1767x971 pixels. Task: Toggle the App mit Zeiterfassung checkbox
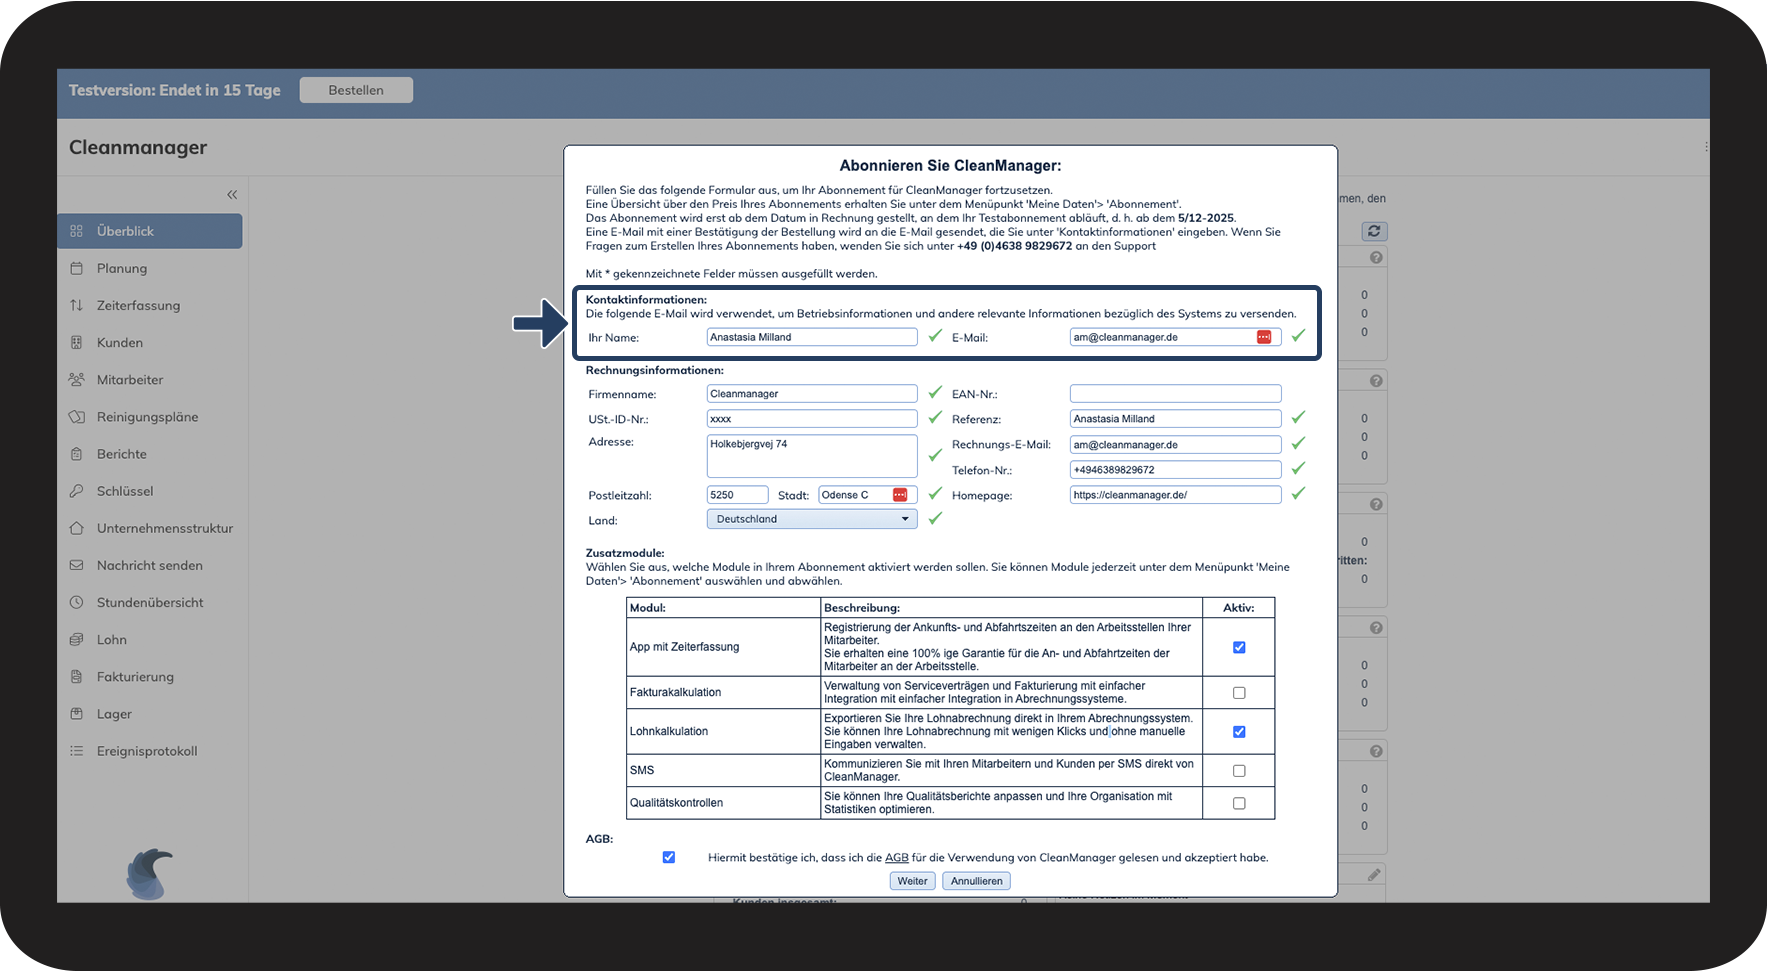tap(1239, 647)
